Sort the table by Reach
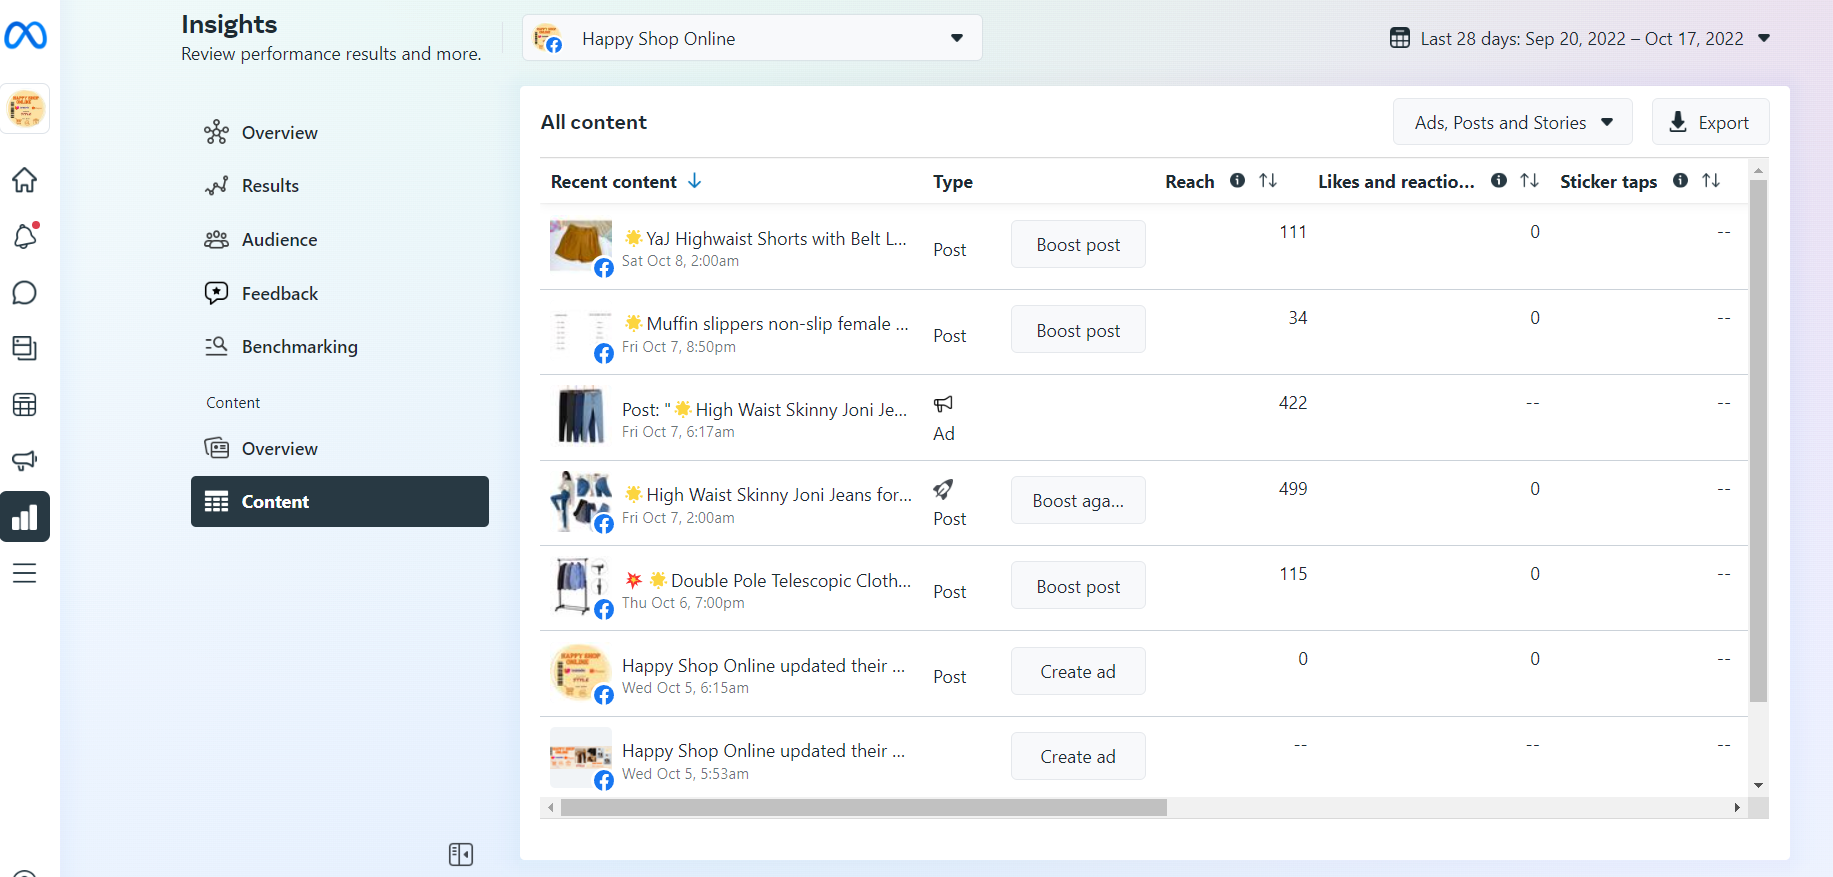 tap(1268, 181)
